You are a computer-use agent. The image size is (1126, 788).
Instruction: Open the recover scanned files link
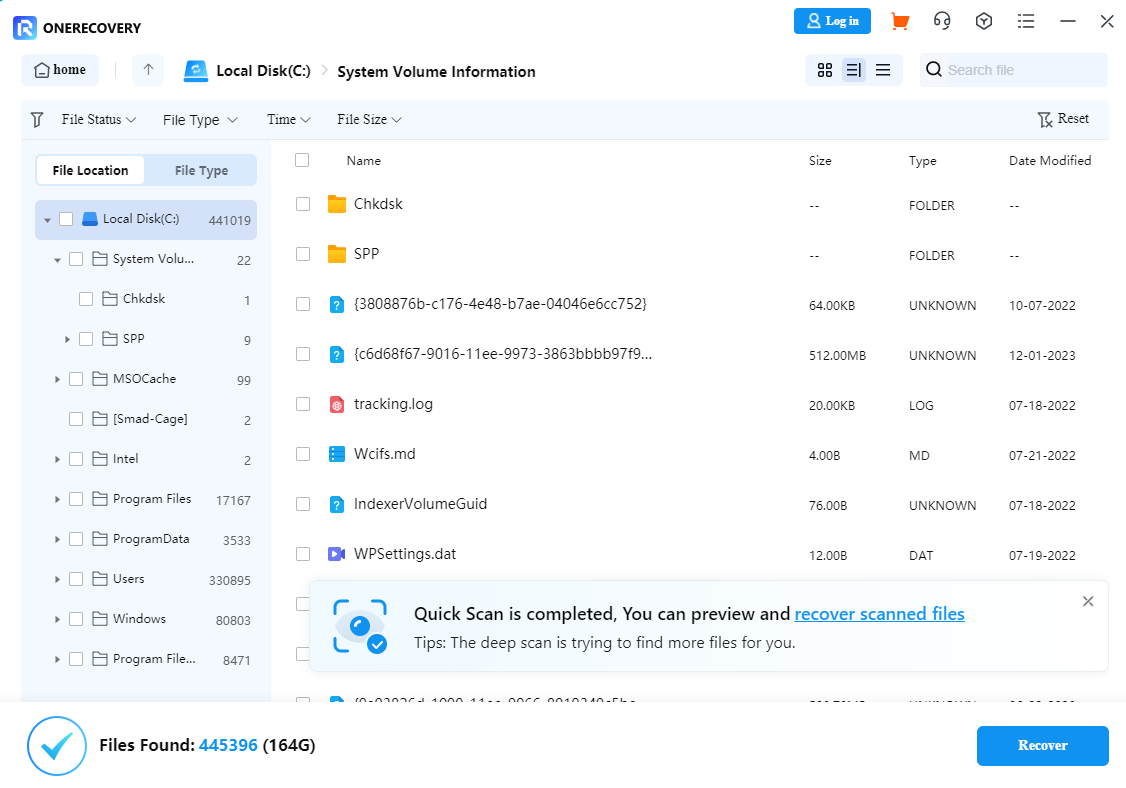[879, 614]
